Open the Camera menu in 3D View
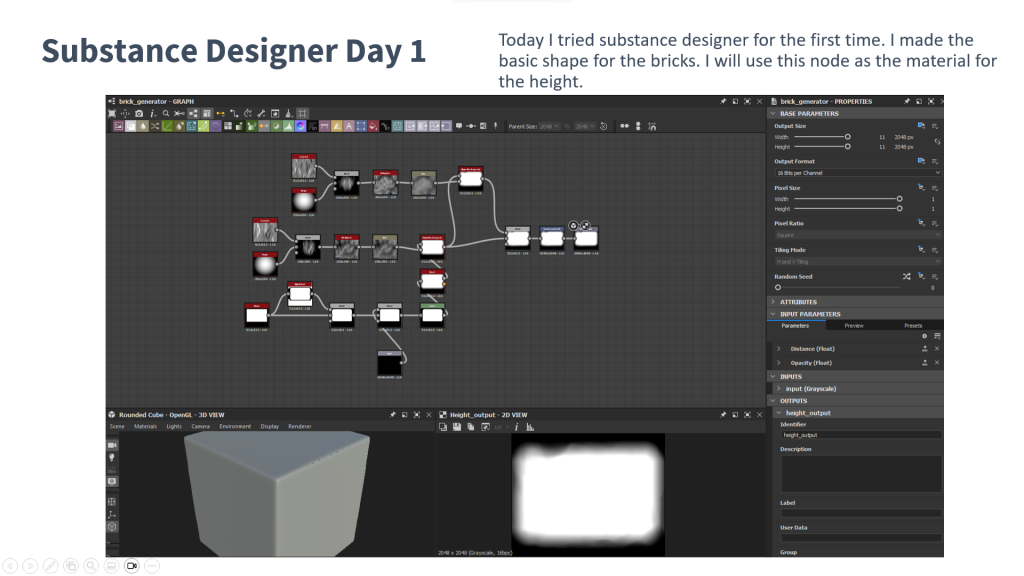This screenshot has height=576, width=1024. (200, 426)
